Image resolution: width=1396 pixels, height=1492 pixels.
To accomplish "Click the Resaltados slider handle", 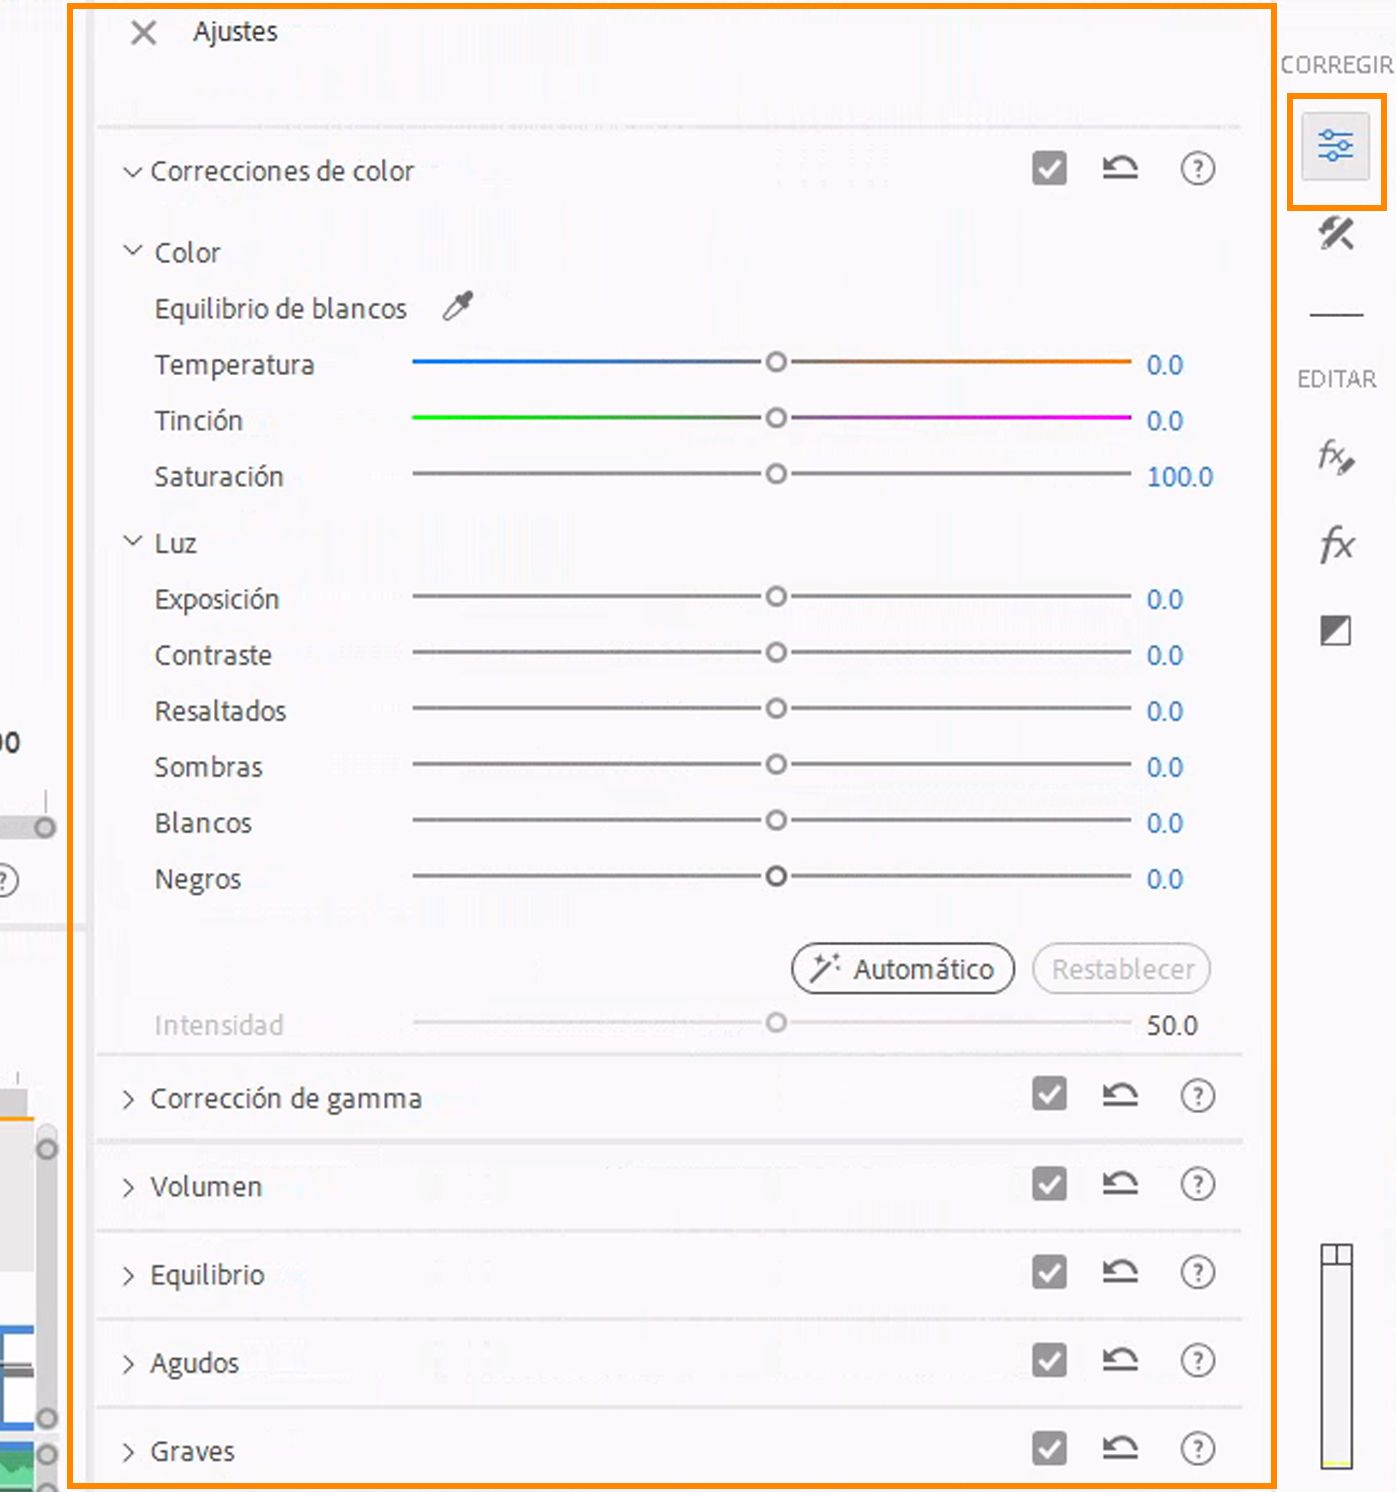I will point(776,709).
